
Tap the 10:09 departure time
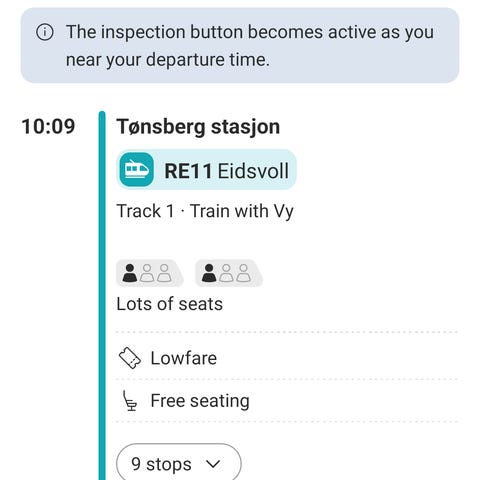click(x=48, y=127)
